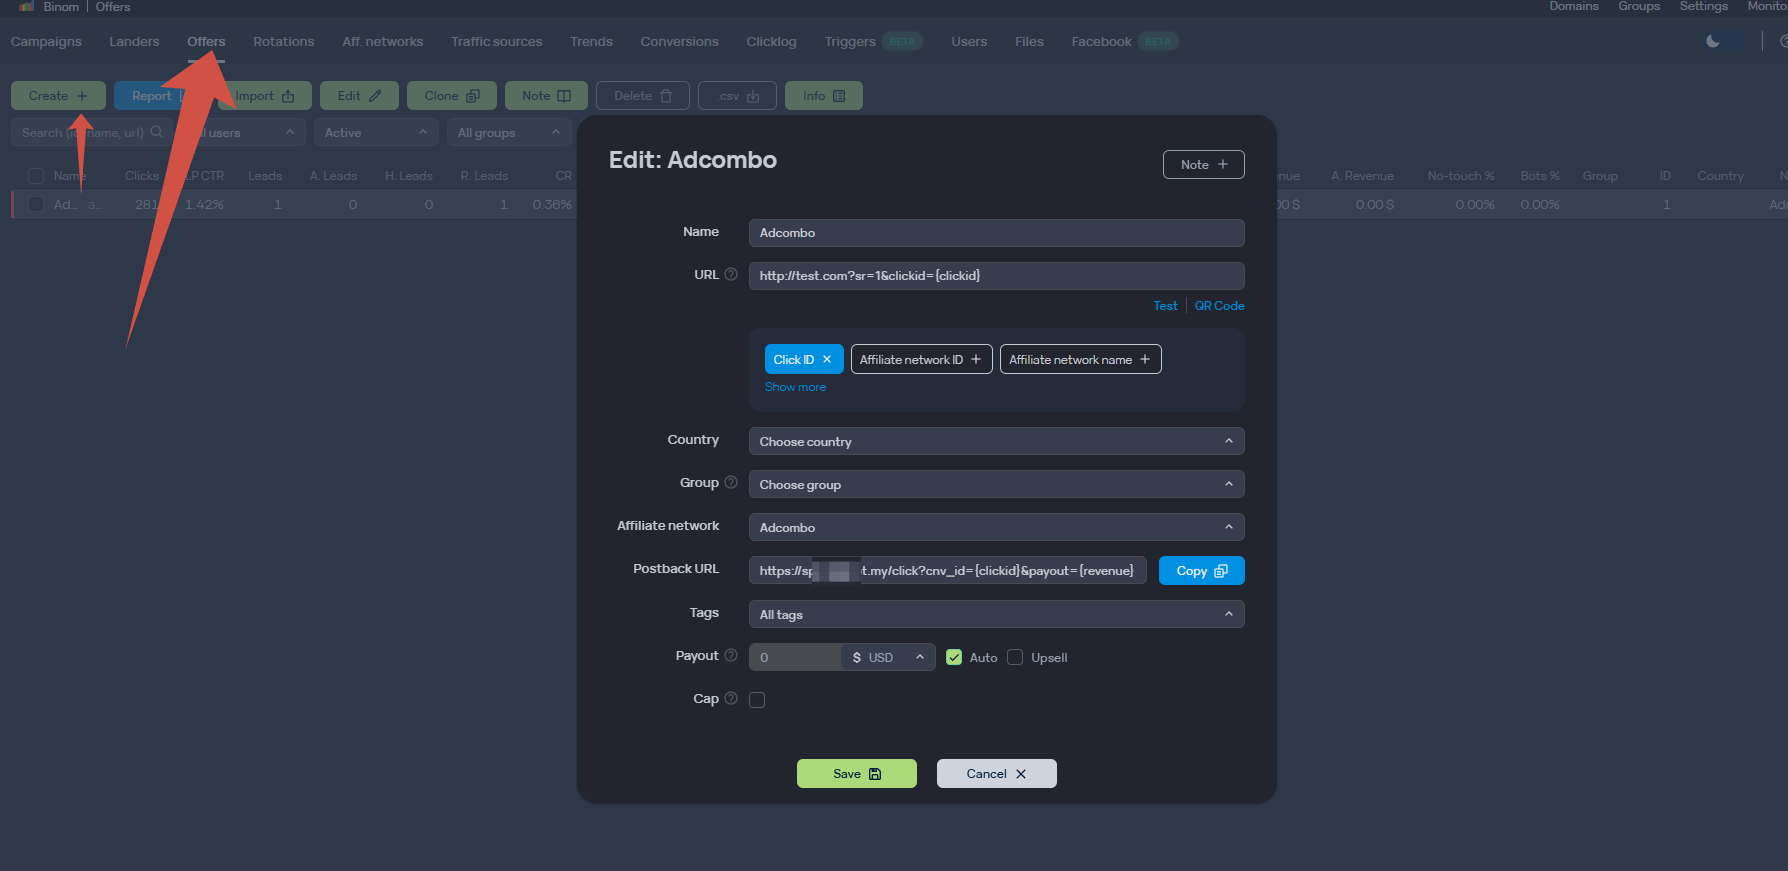Click the Group help question mark icon
Image resolution: width=1788 pixels, height=871 pixels.
[x=731, y=483]
